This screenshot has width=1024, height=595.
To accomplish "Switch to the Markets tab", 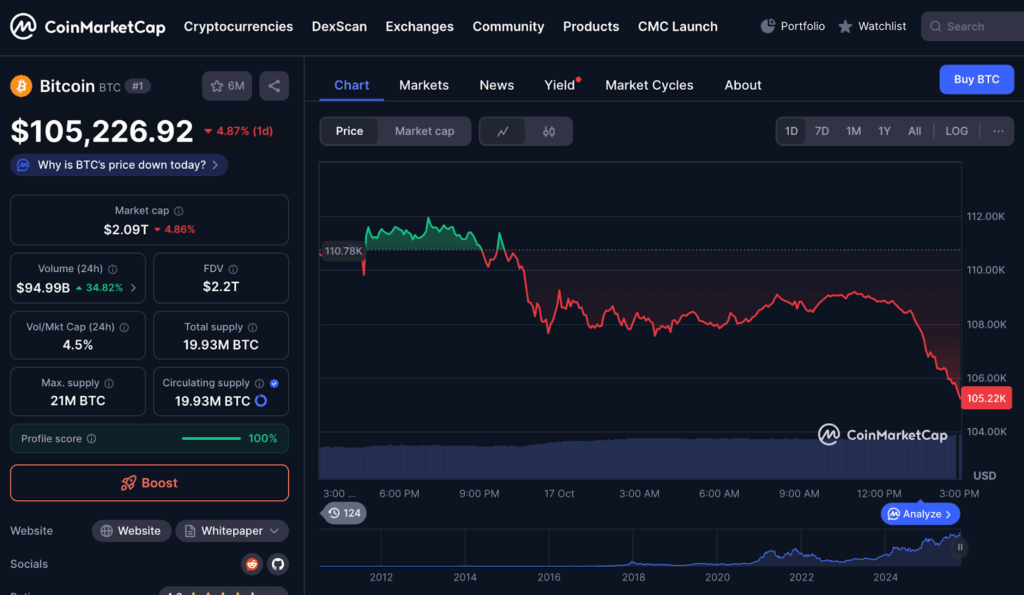I will pos(424,85).
